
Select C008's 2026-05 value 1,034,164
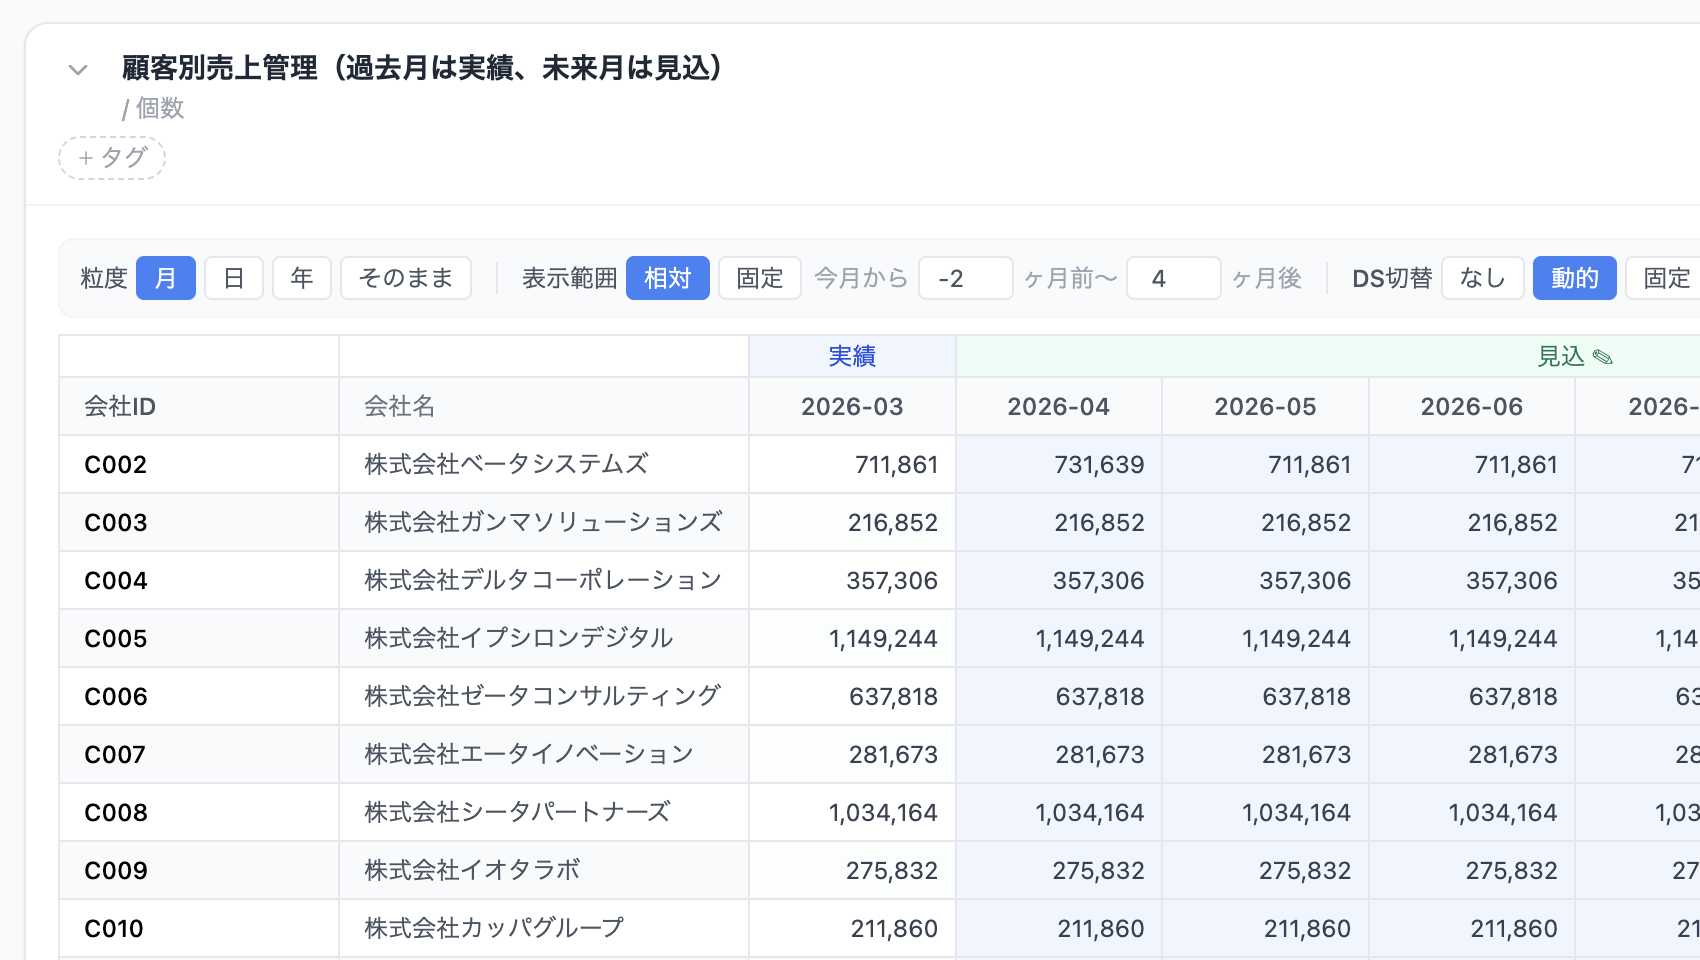pyautogui.click(x=1266, y=812)
